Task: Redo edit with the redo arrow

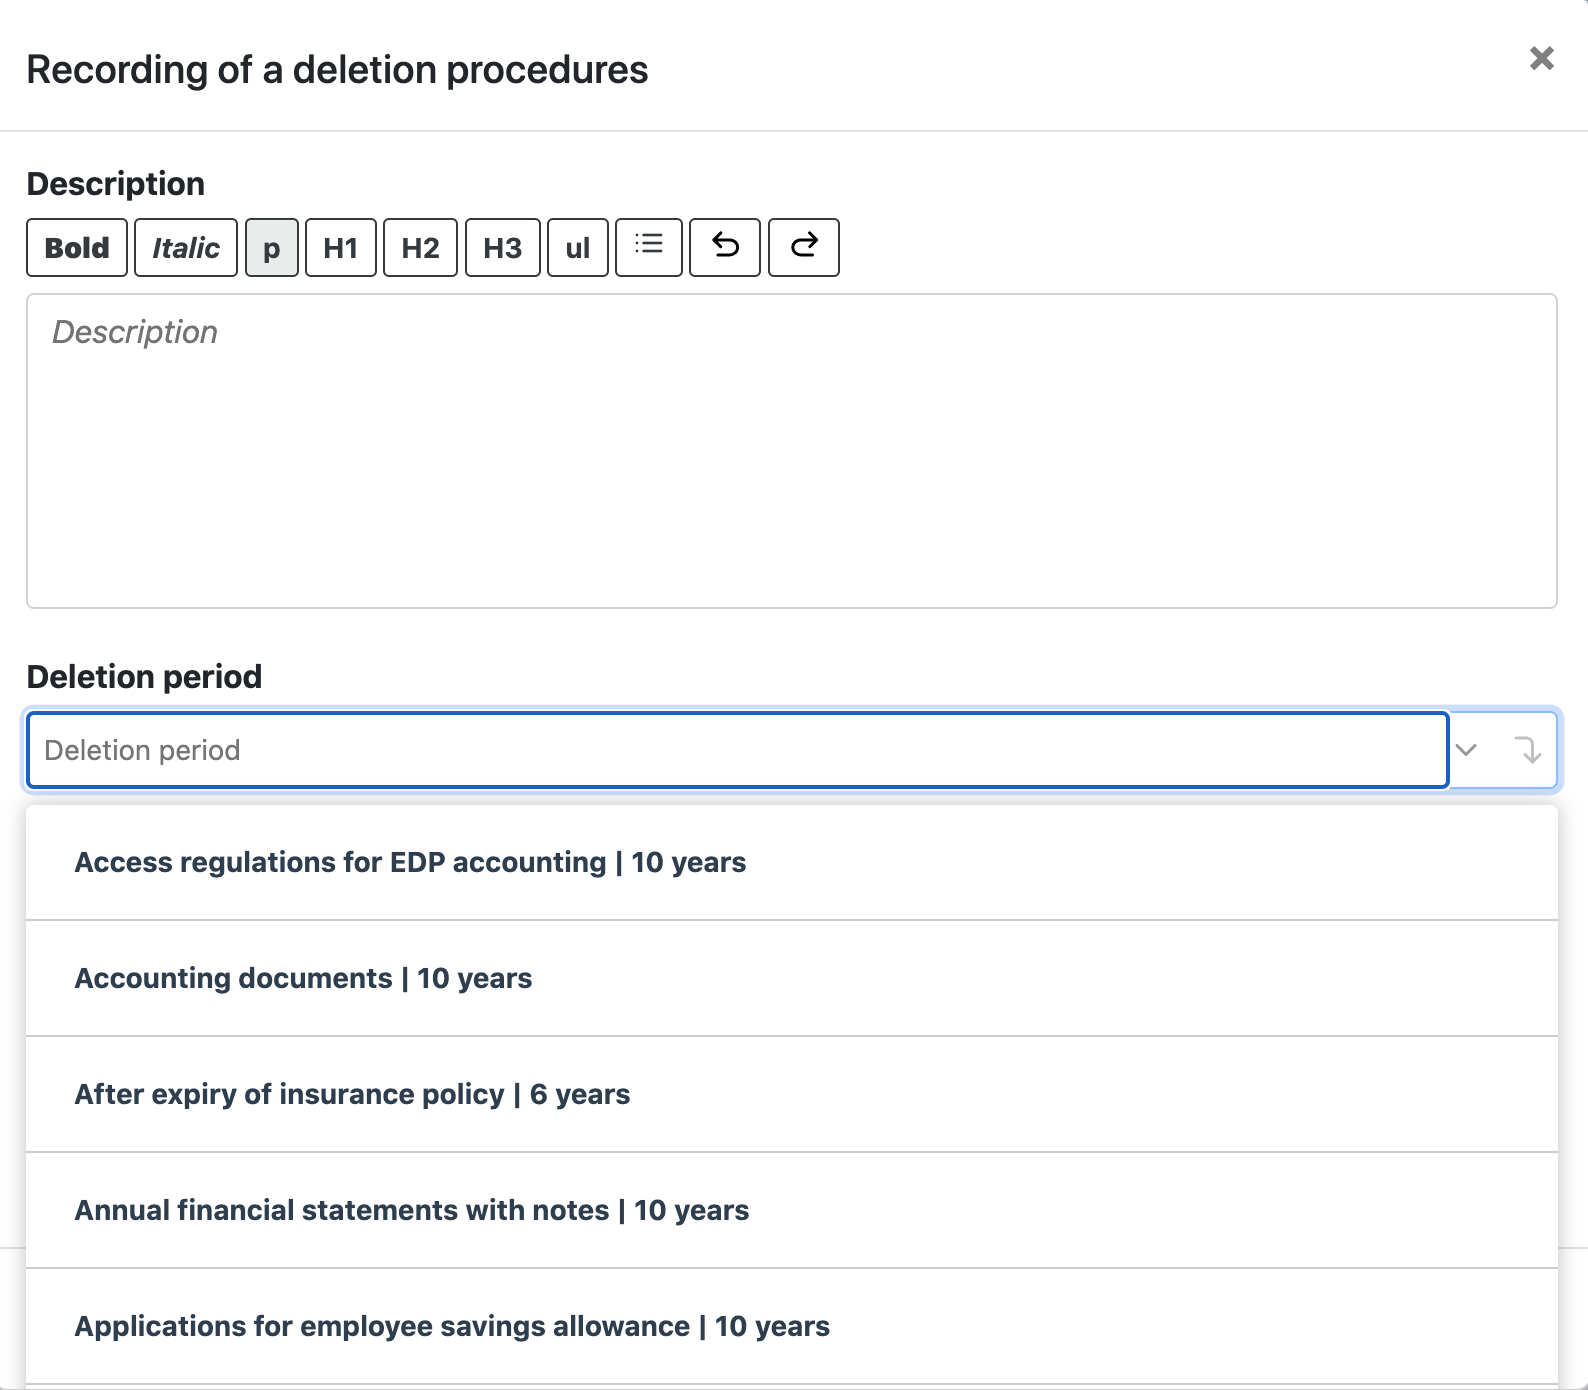Action: point(804,248)
